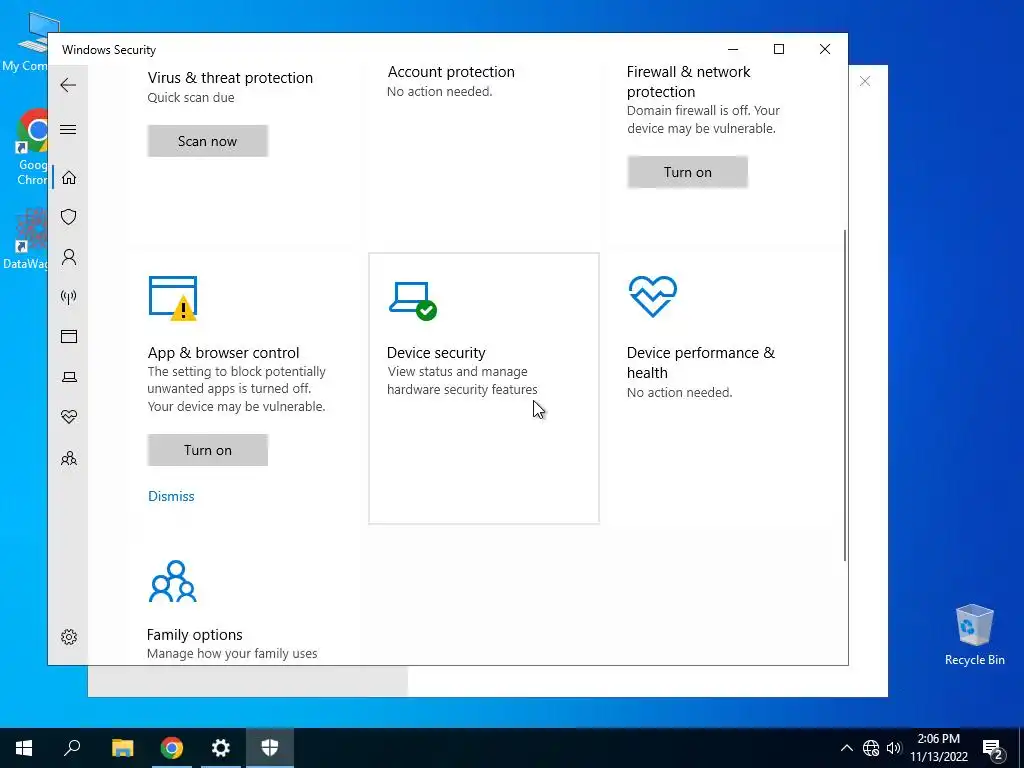Open Settings gear in Windows Security sidebar
This screenshot has width=1024, height=768.
(x=69, y=637)
